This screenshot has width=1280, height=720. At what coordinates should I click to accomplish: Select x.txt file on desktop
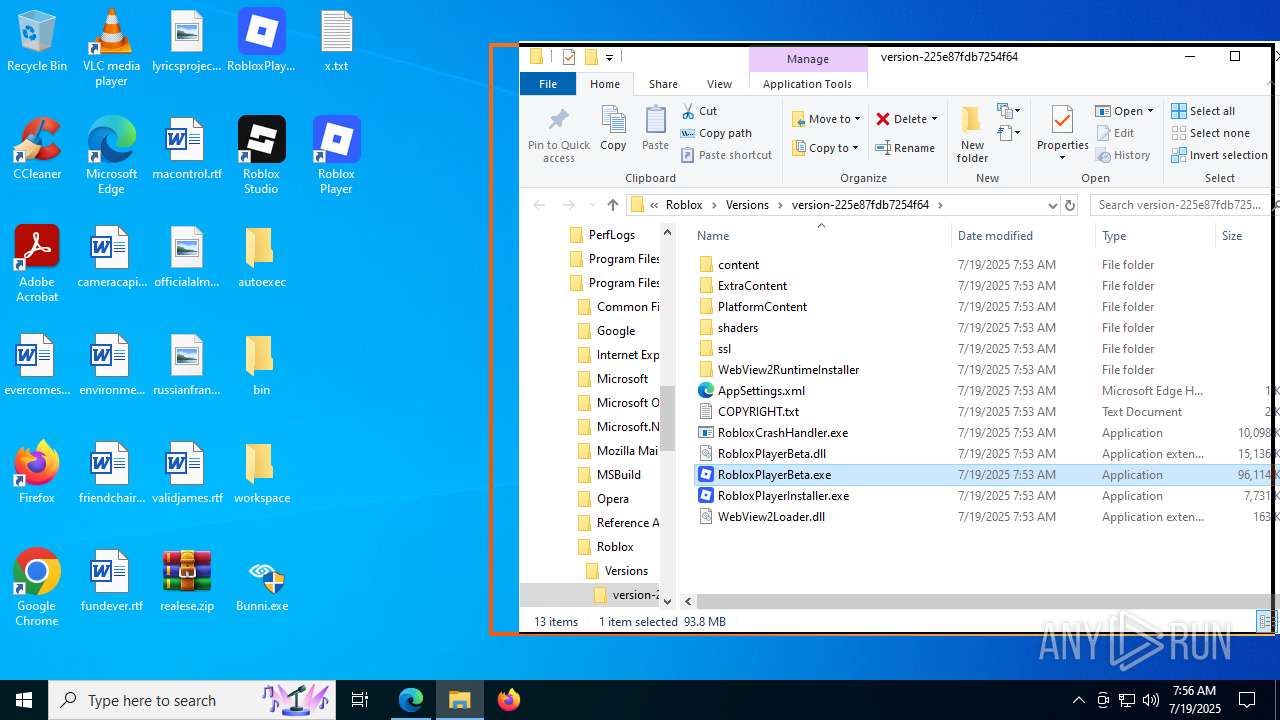[x=336, y=42]
